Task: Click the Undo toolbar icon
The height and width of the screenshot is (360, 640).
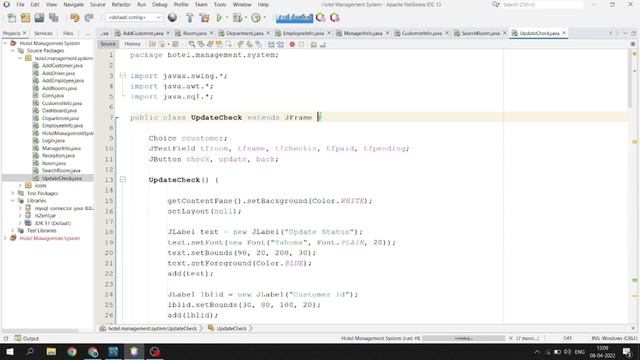Action: pos(74,18)
